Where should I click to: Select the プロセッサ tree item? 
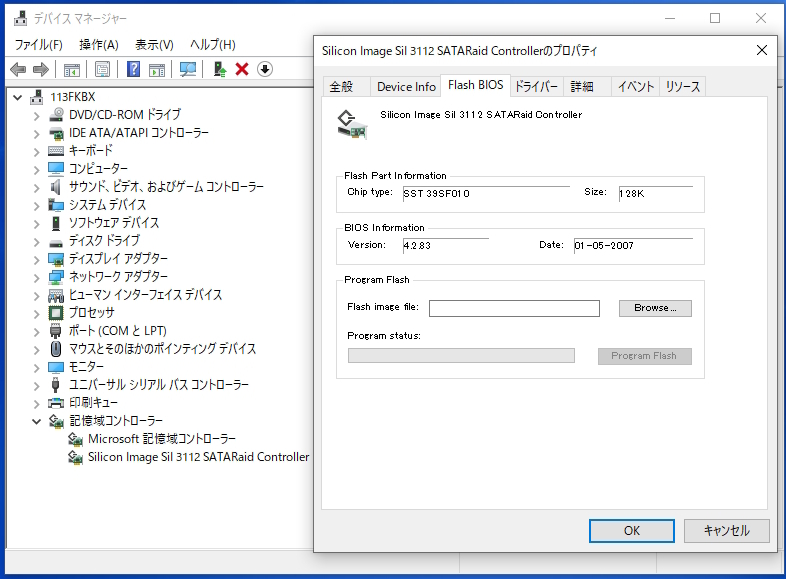[92, 313]
